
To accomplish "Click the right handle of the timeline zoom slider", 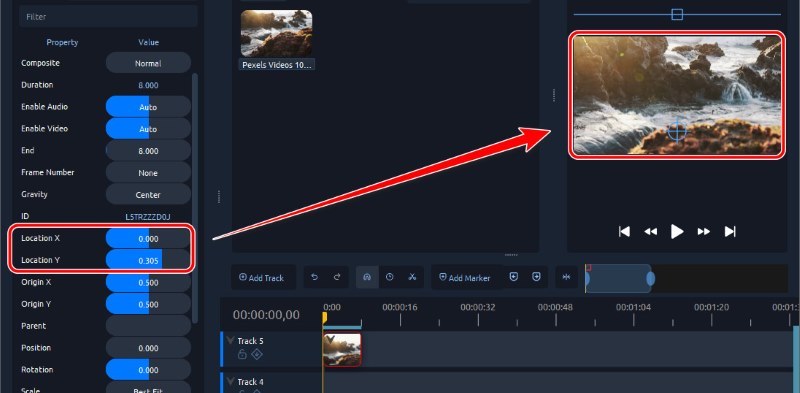I will point(651,279).
